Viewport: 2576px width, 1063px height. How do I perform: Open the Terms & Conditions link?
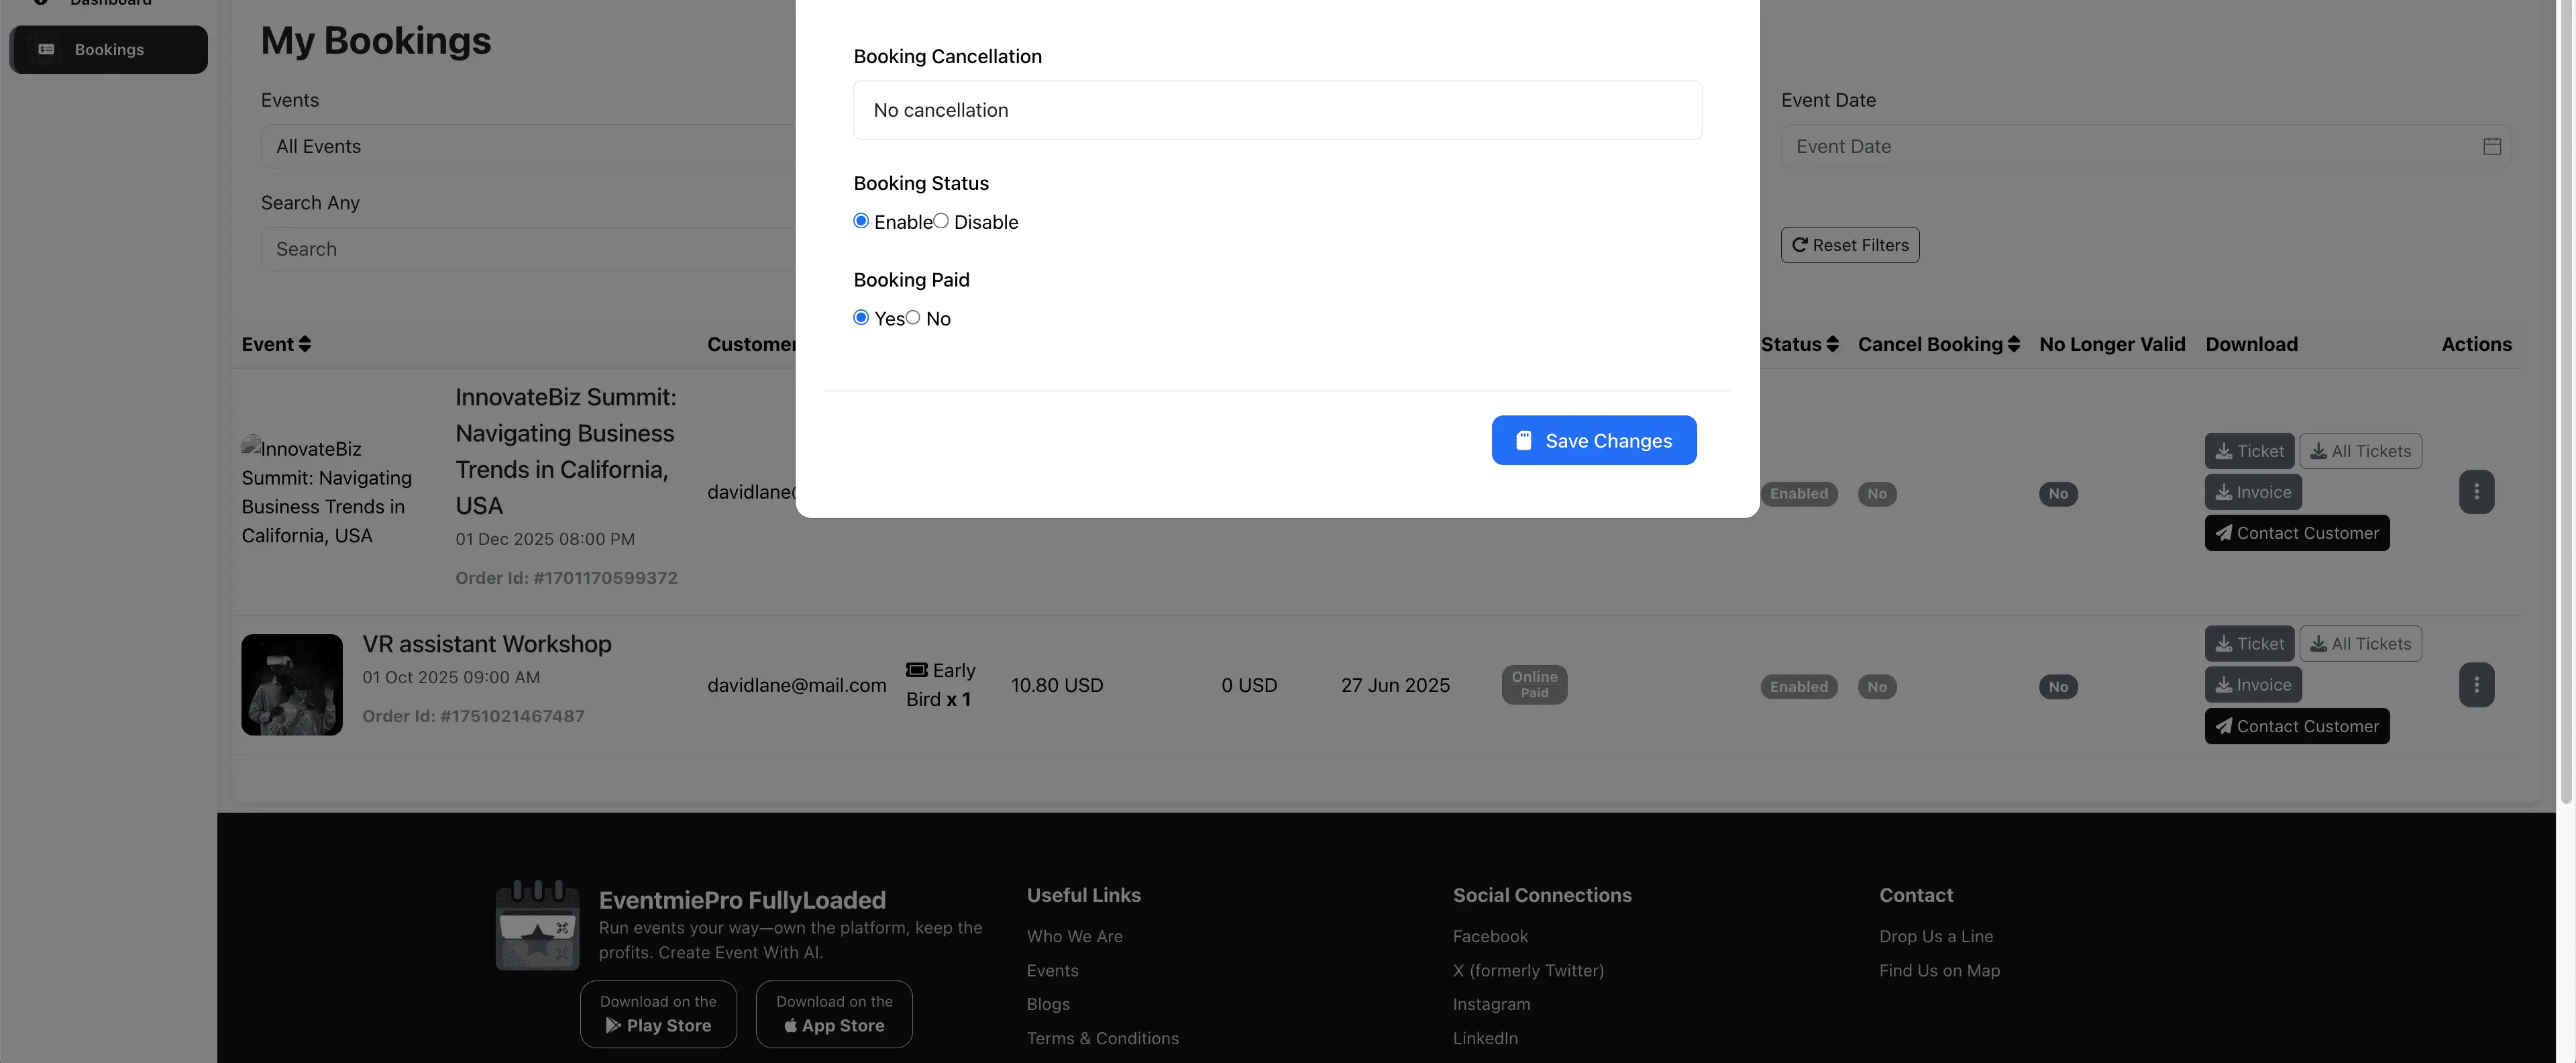(x=1103, y=1038)
